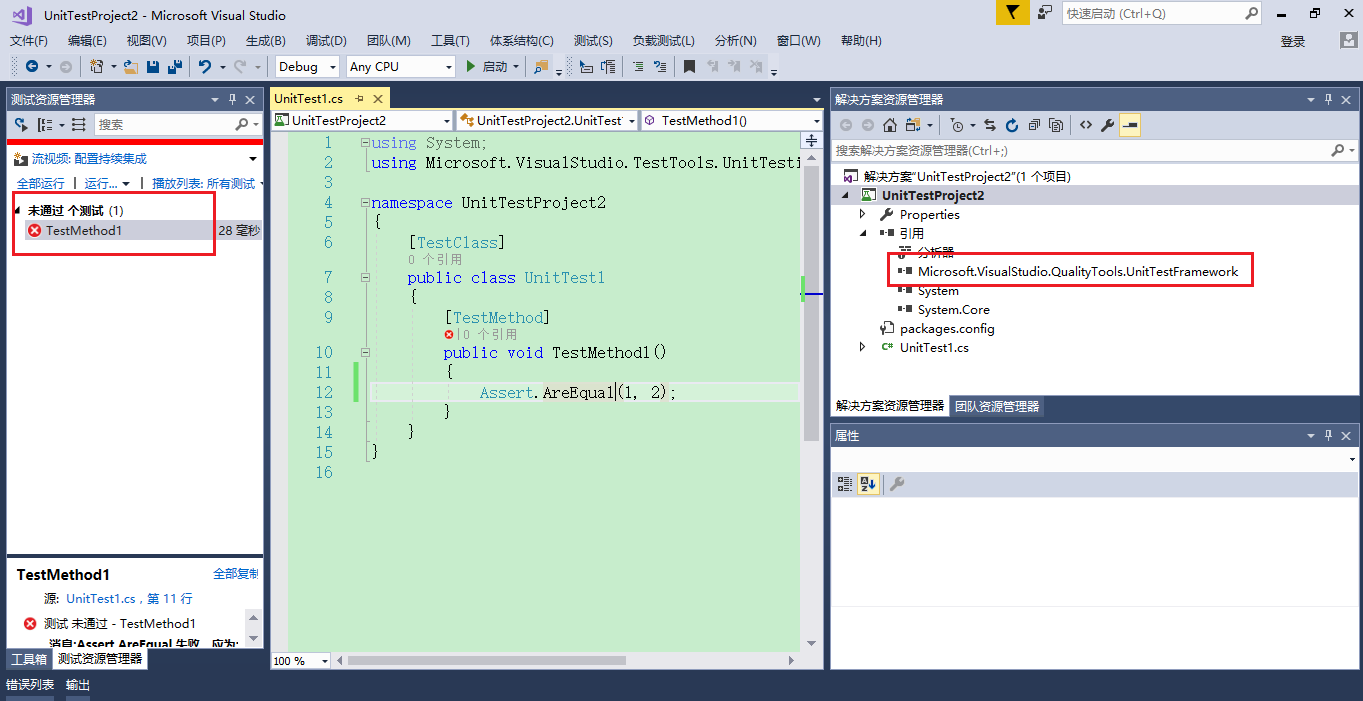Click the 全部复制 link
1363x701 pixels.
236,574
